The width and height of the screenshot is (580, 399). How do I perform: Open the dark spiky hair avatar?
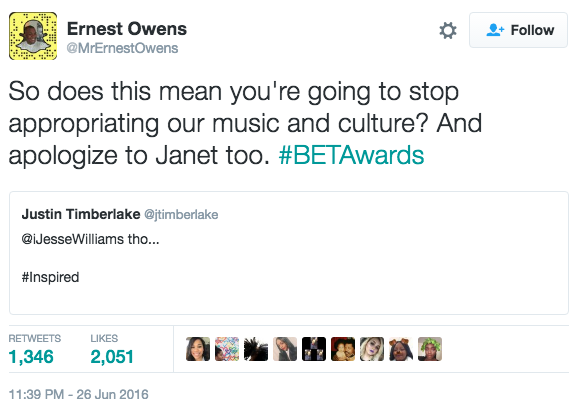pyautogui.click(x=256, y=349)
